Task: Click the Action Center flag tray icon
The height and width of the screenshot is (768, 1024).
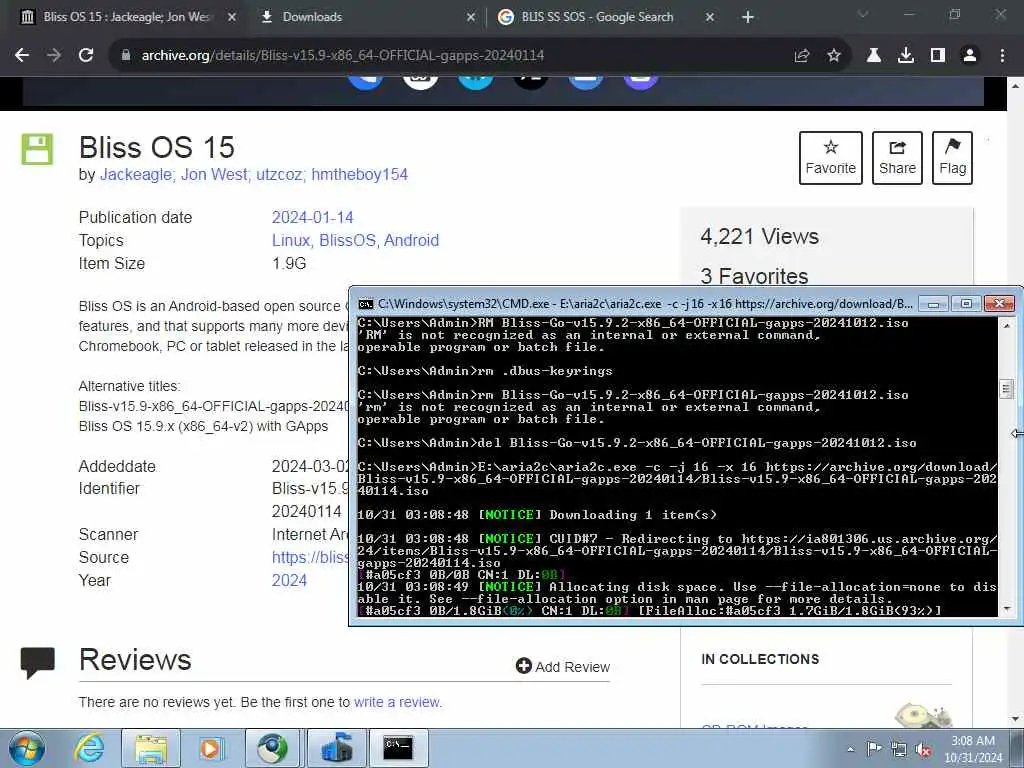Action: 874,748
